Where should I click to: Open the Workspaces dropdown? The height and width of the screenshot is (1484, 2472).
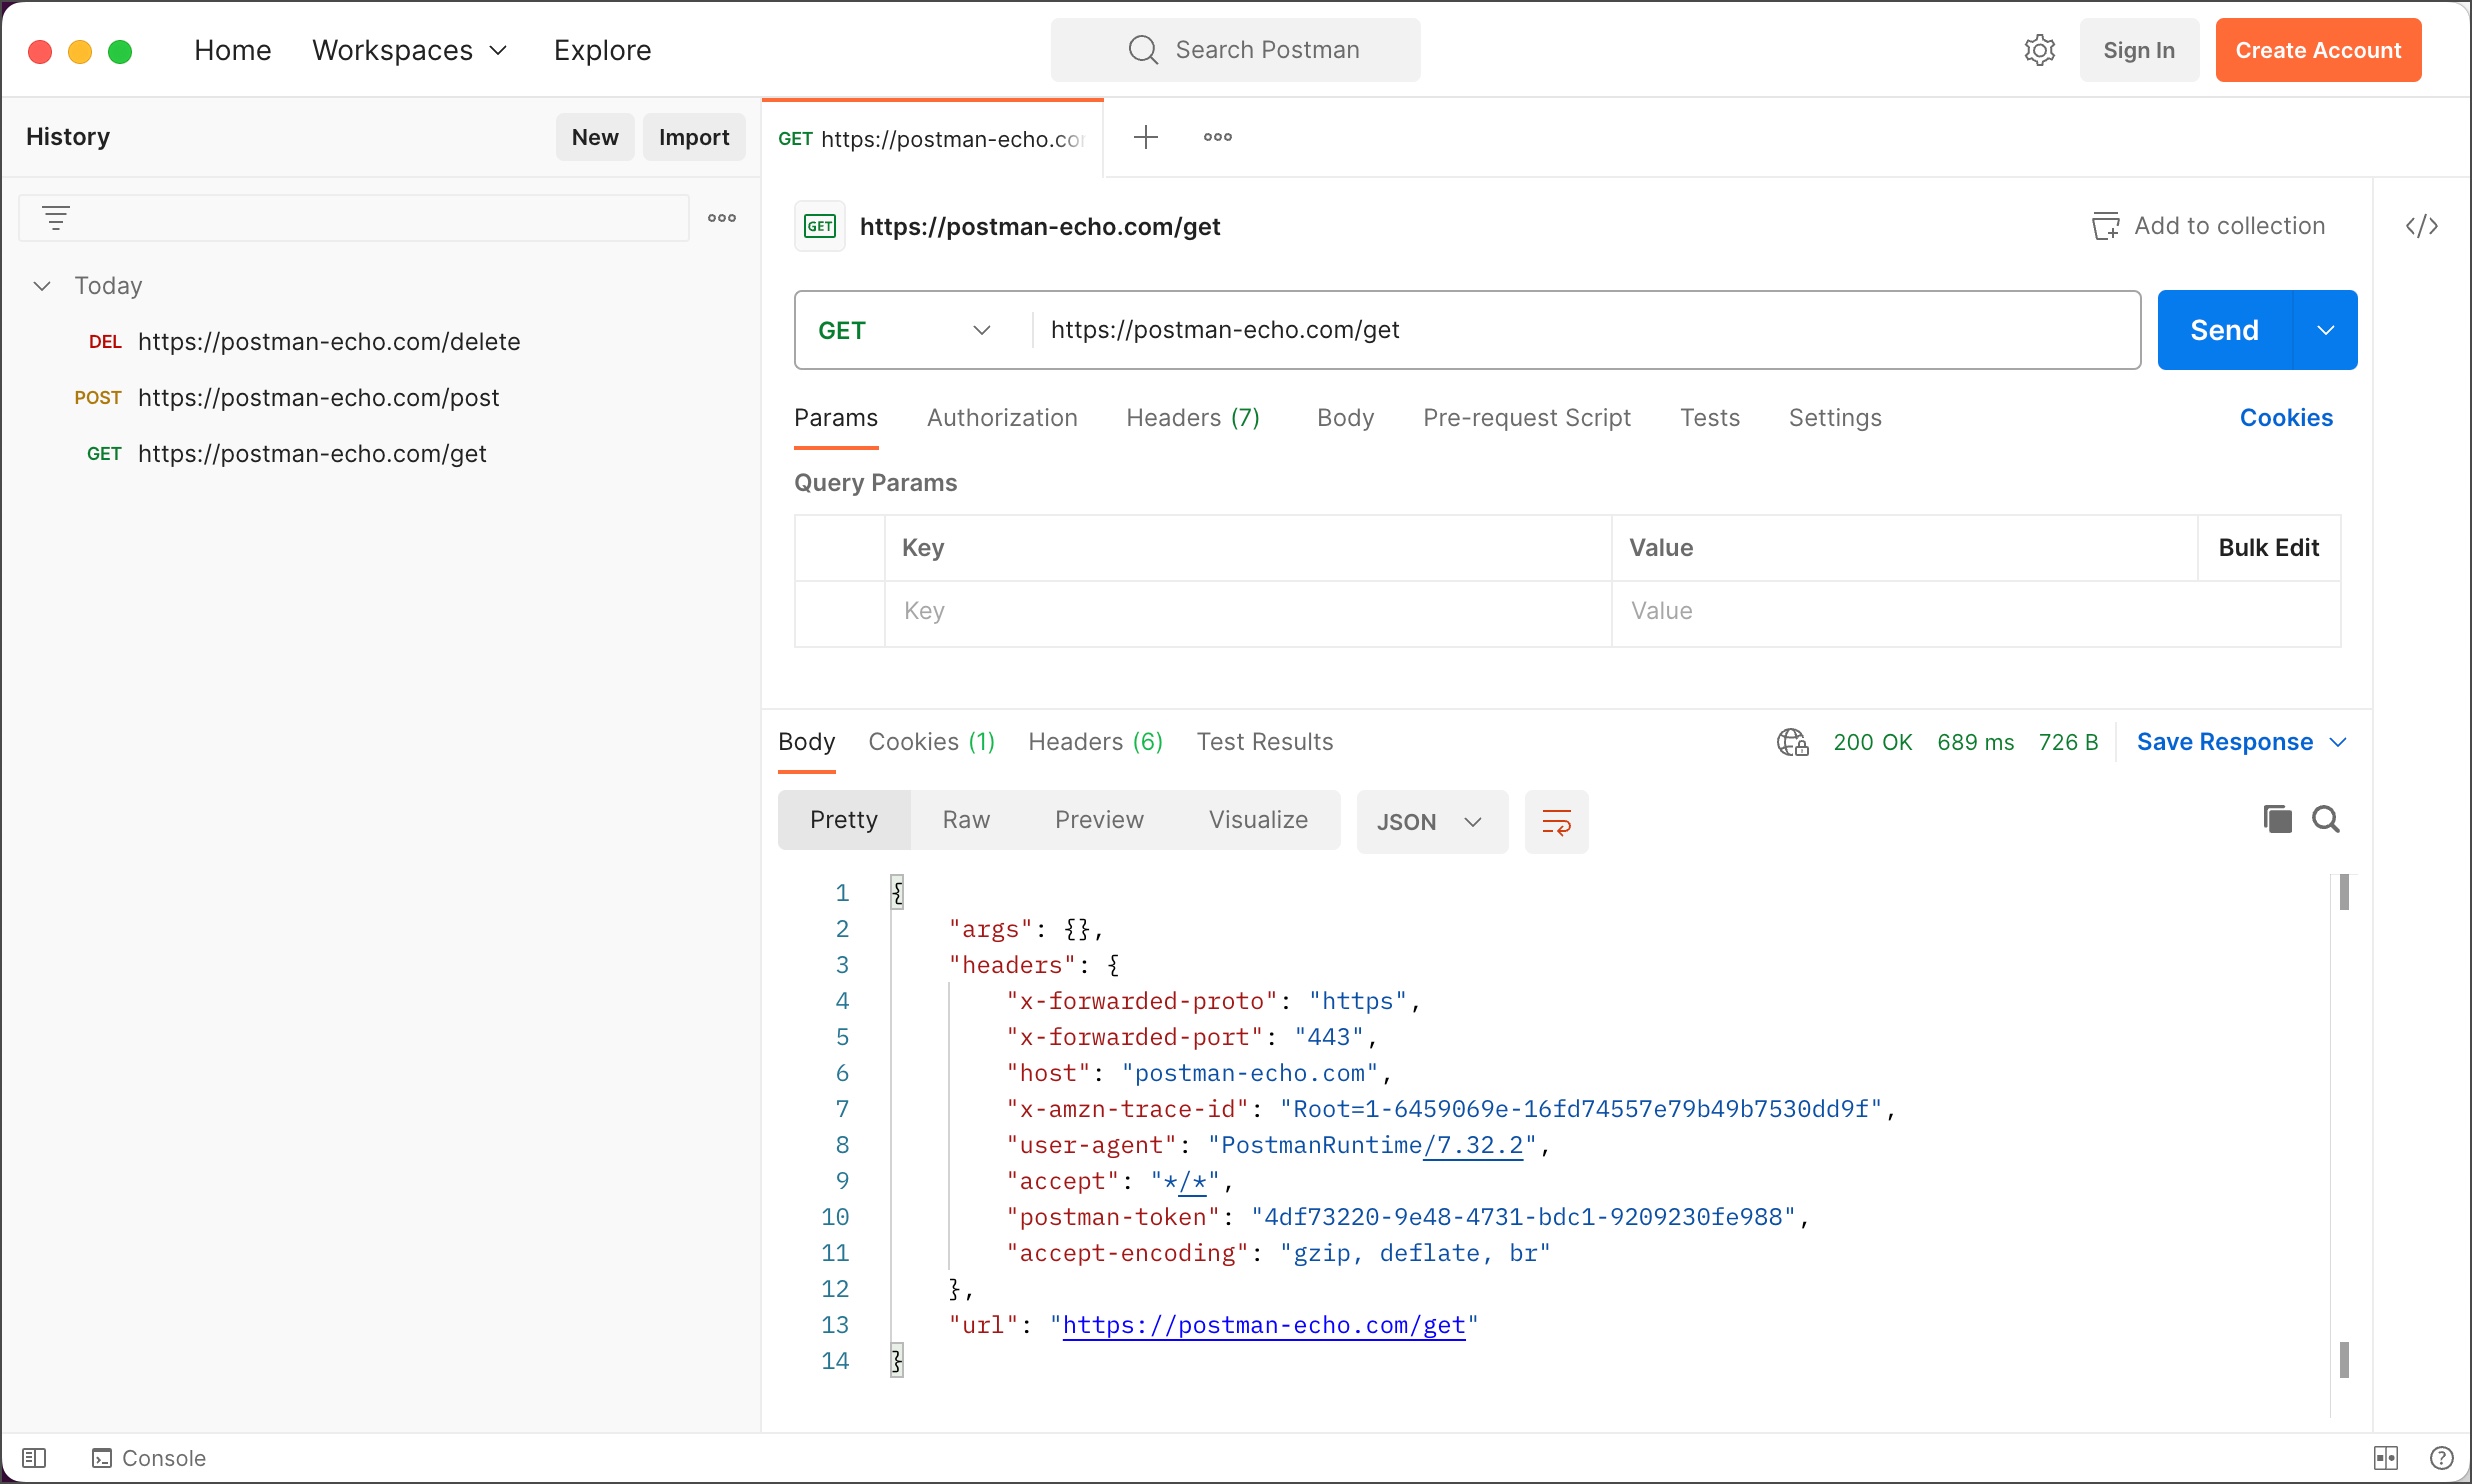pos(410,50)
